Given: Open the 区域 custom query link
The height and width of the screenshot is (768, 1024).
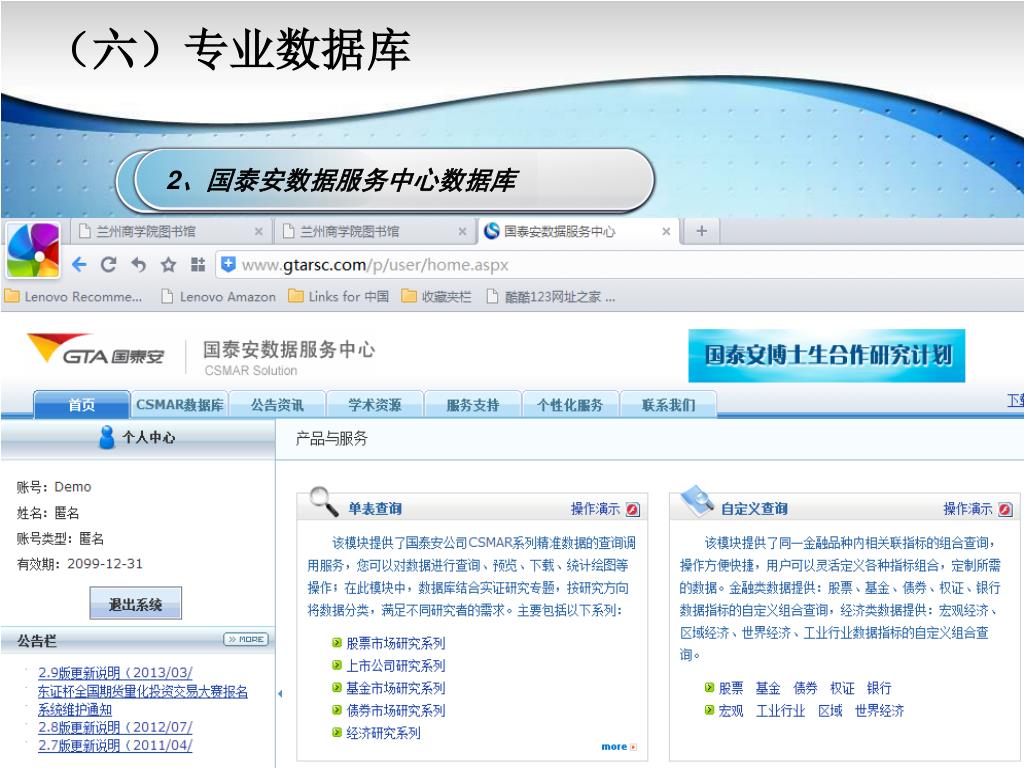Looking at the screenshot, I should coord(830,711).
